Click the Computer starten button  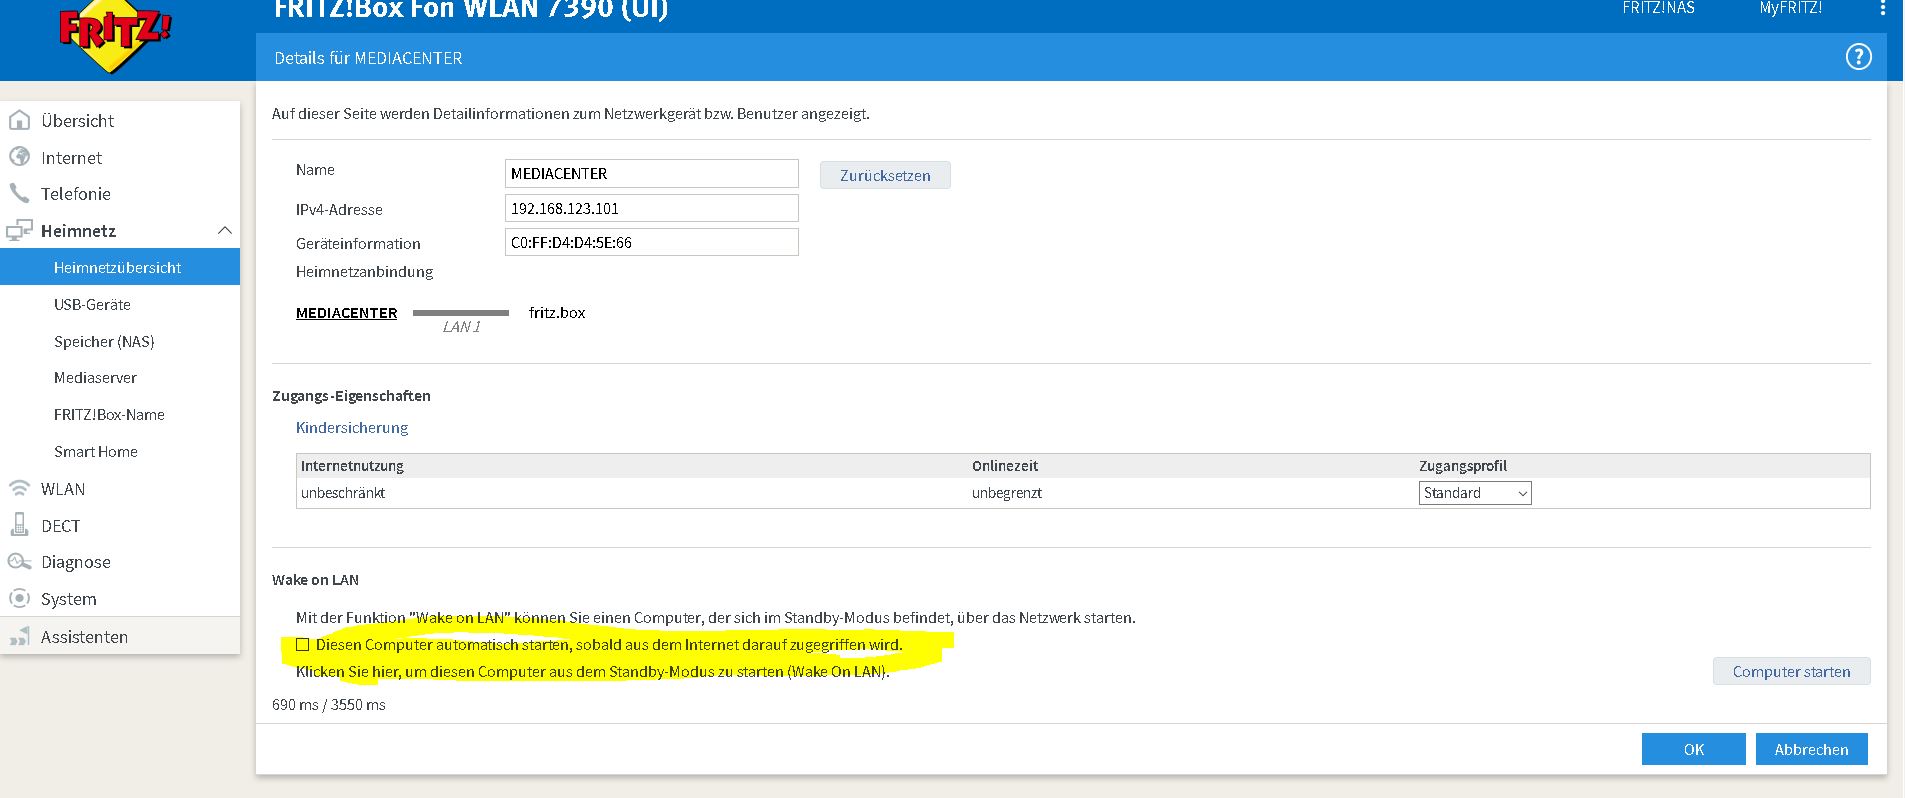(1791, 671)
